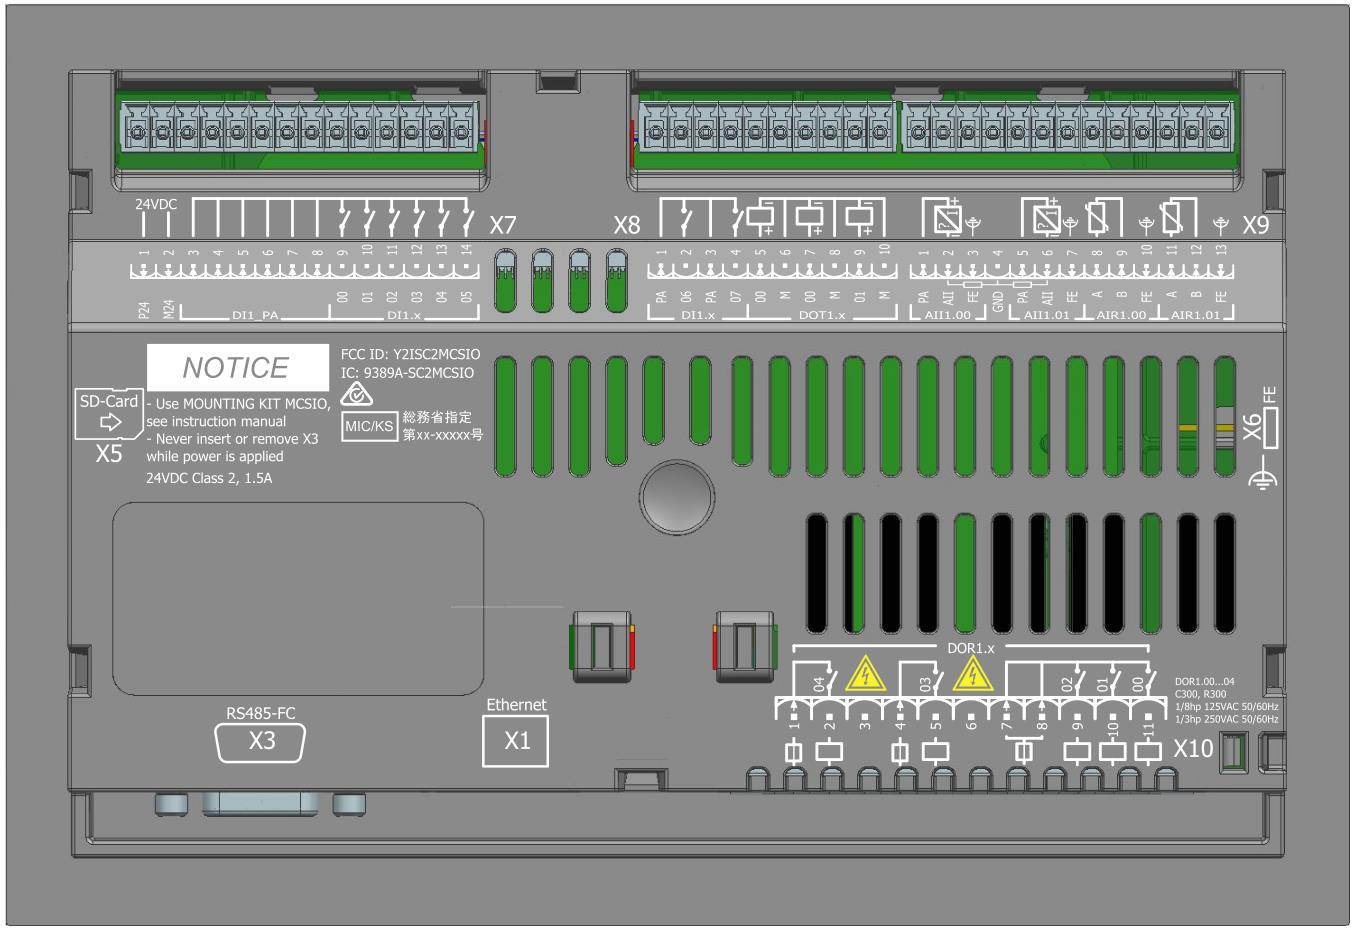Select the X9 connector label
The width and height of the screenshot is (1356, 931).
[1255, 227]
